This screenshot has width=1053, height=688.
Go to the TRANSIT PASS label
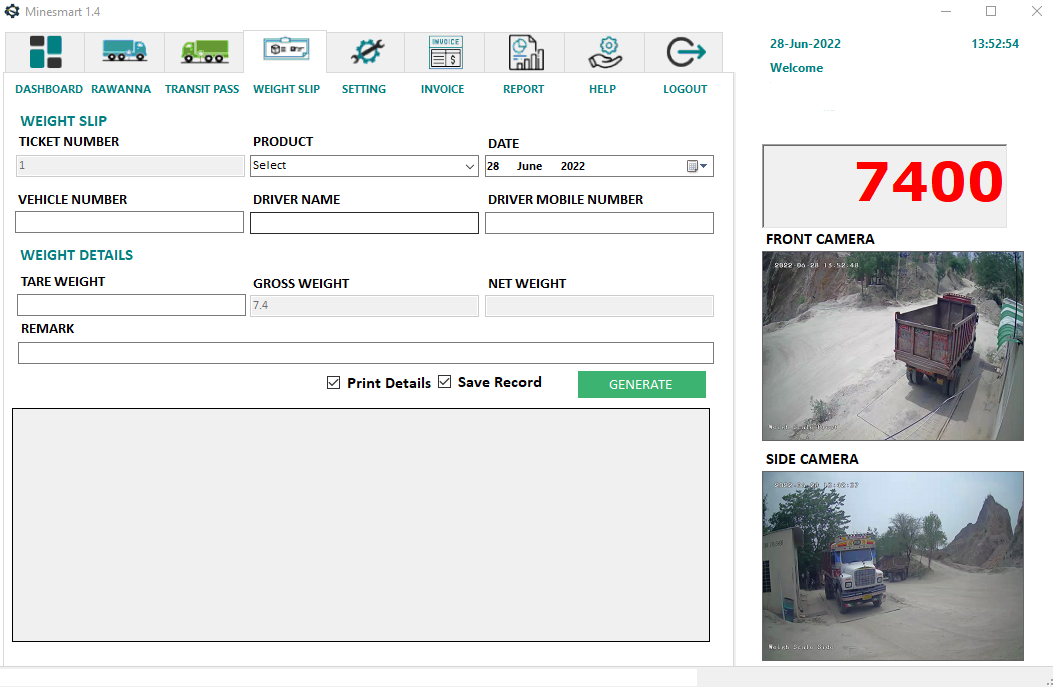tap(201, 89)
